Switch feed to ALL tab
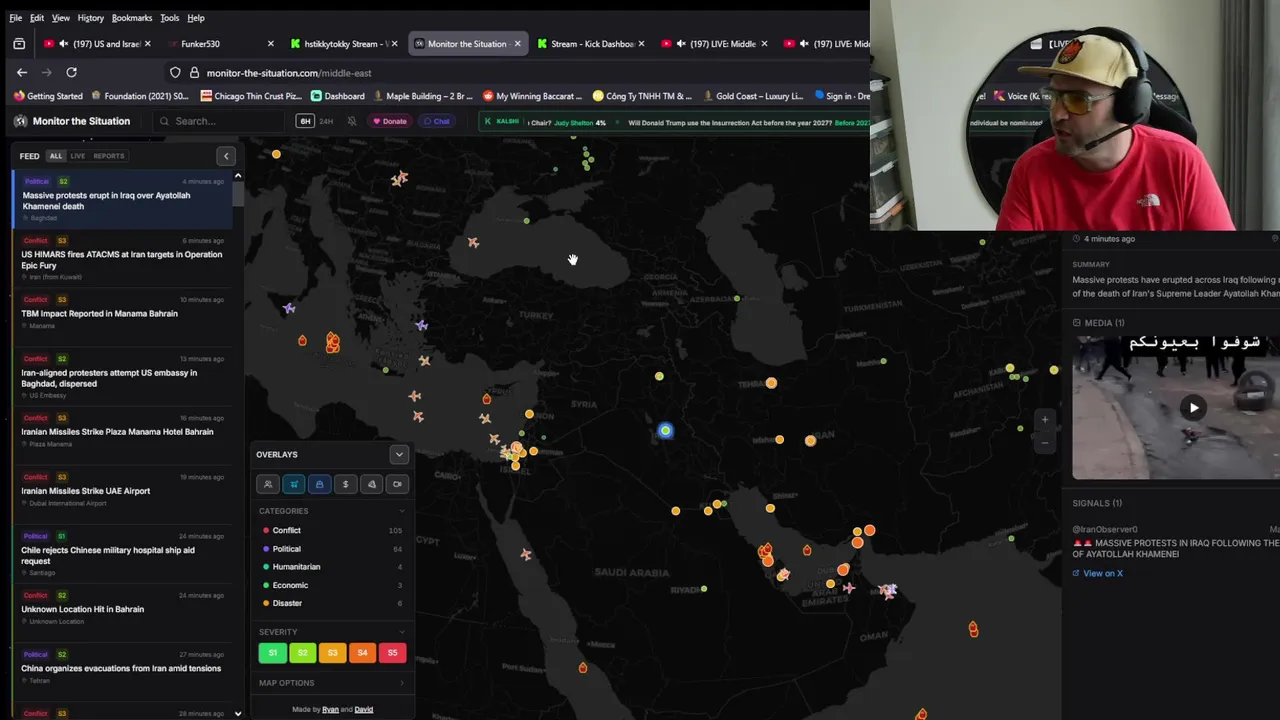 [56, 156]
